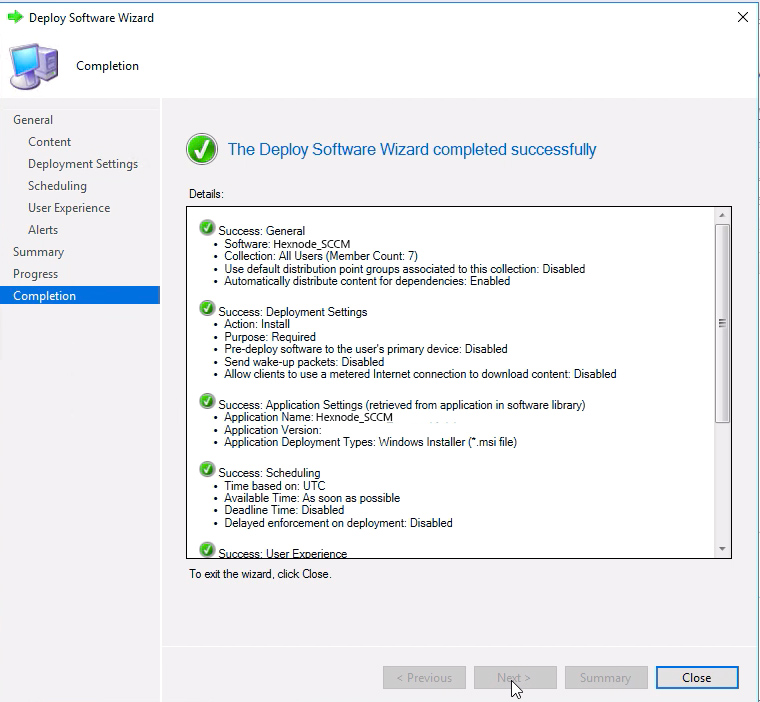Screen dimensions: 760x702
Task: Click the scroll down arrow in Details box
Action: click(x=722, y=549)
